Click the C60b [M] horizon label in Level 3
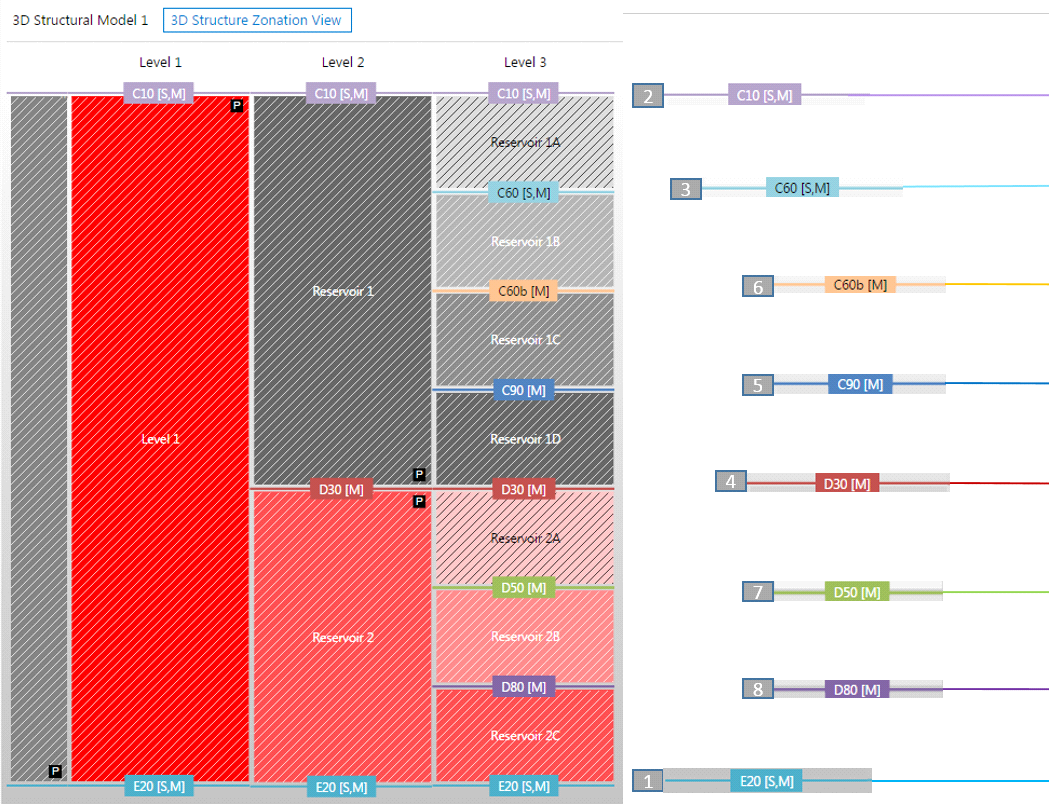This screenshot has width=1049, height=804. pos(524,291)
